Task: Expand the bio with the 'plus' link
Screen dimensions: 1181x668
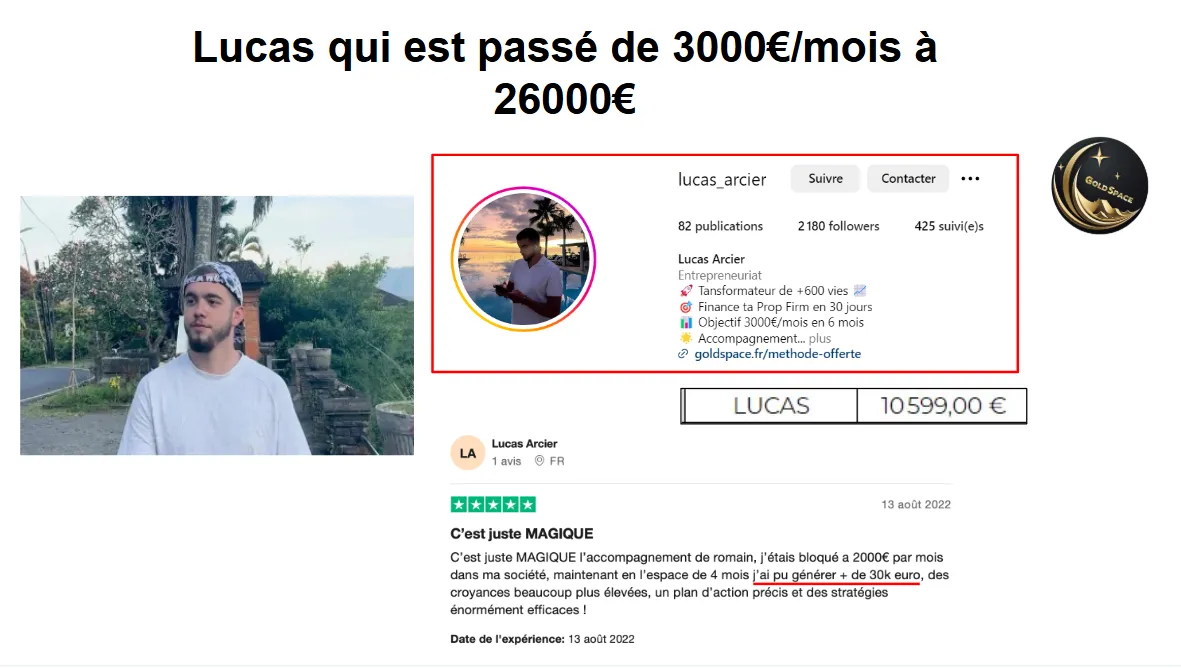Action: 819,338
